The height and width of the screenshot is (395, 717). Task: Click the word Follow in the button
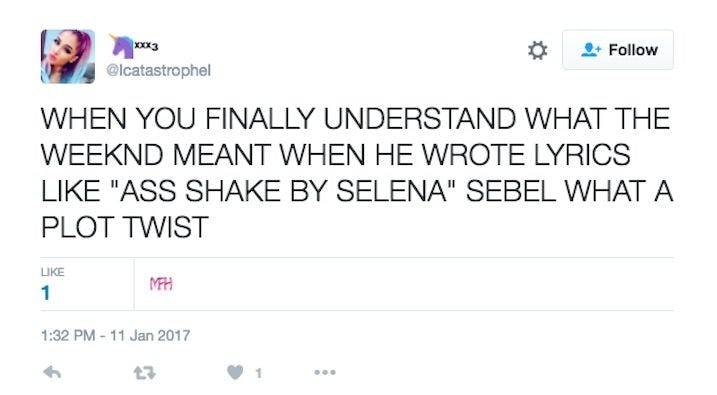(633, 50)
